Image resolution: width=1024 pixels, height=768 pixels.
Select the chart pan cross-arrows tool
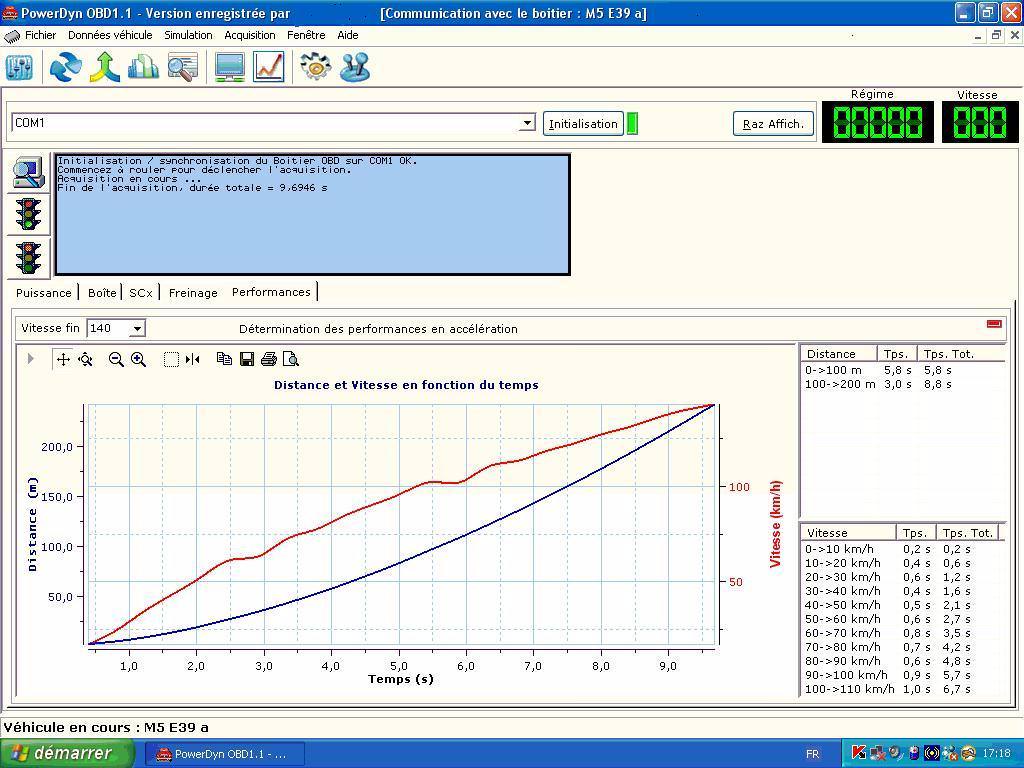63,359
